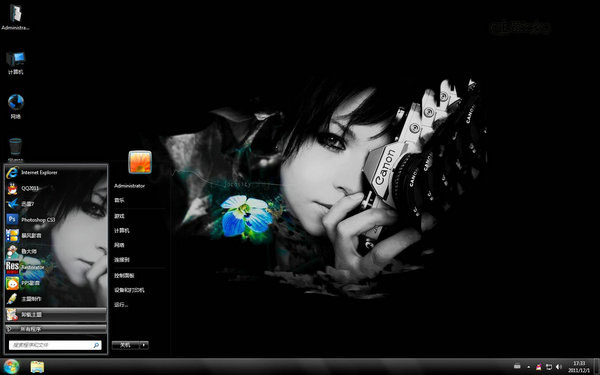Select the 卸载主题 uninstall theme entry
The width and height of the screenshot is (600, 375).
(56, 315)
